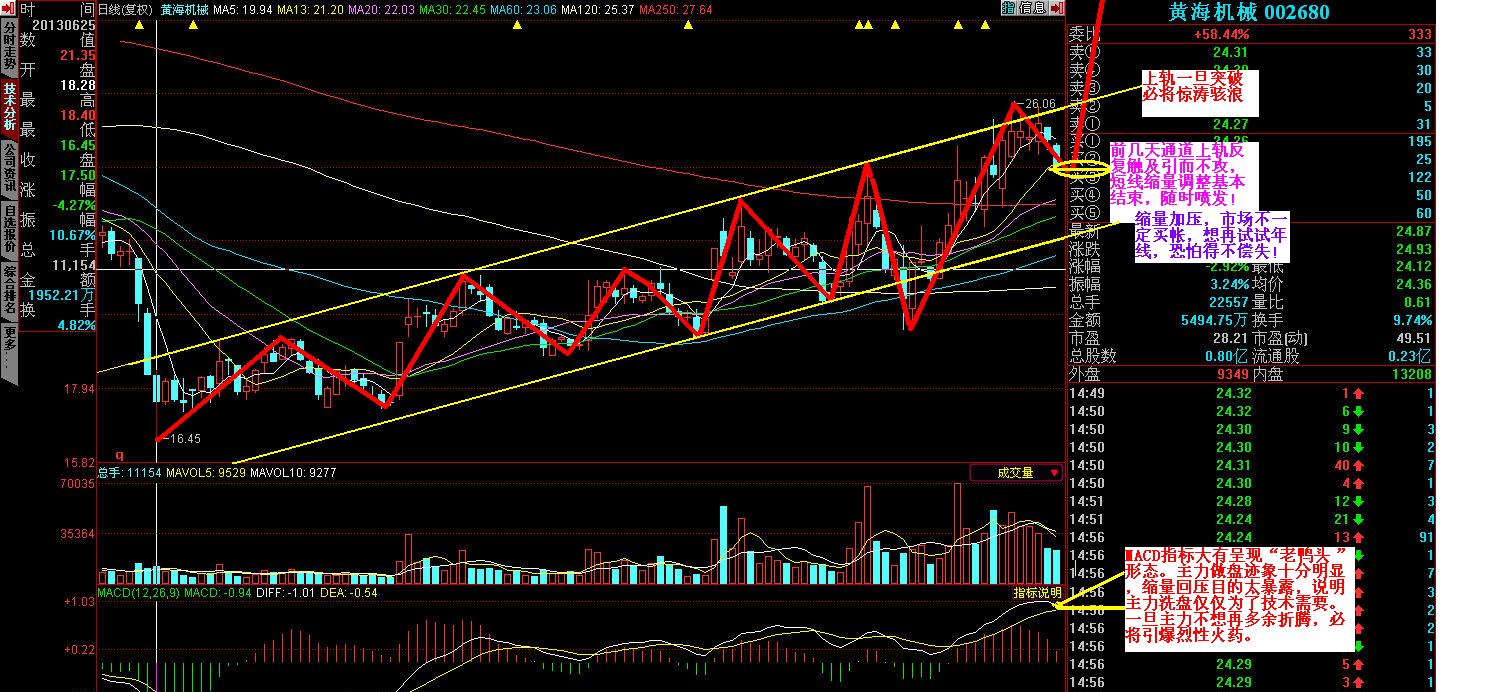Click the red arrow icon at top-left corner

[x=8, y=9]
